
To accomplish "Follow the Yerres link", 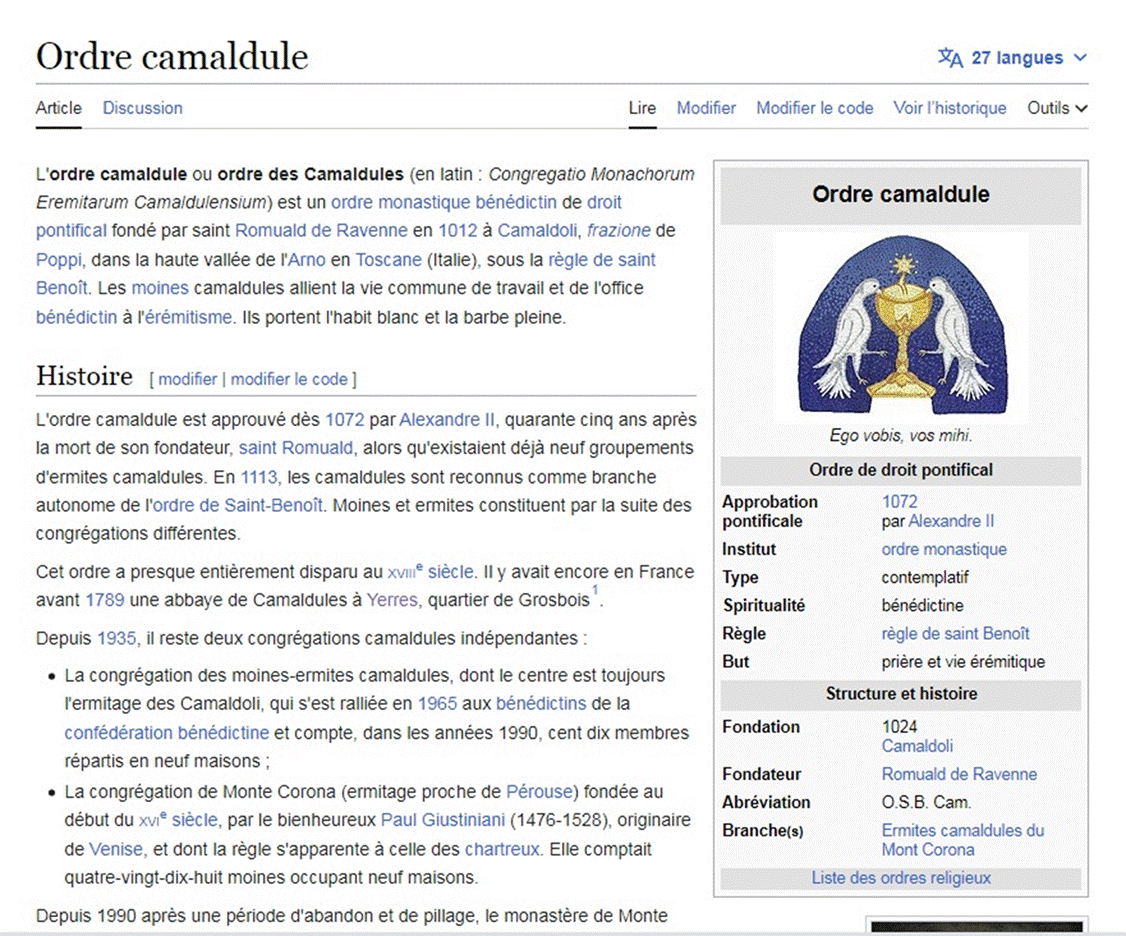I will [392, 600].
